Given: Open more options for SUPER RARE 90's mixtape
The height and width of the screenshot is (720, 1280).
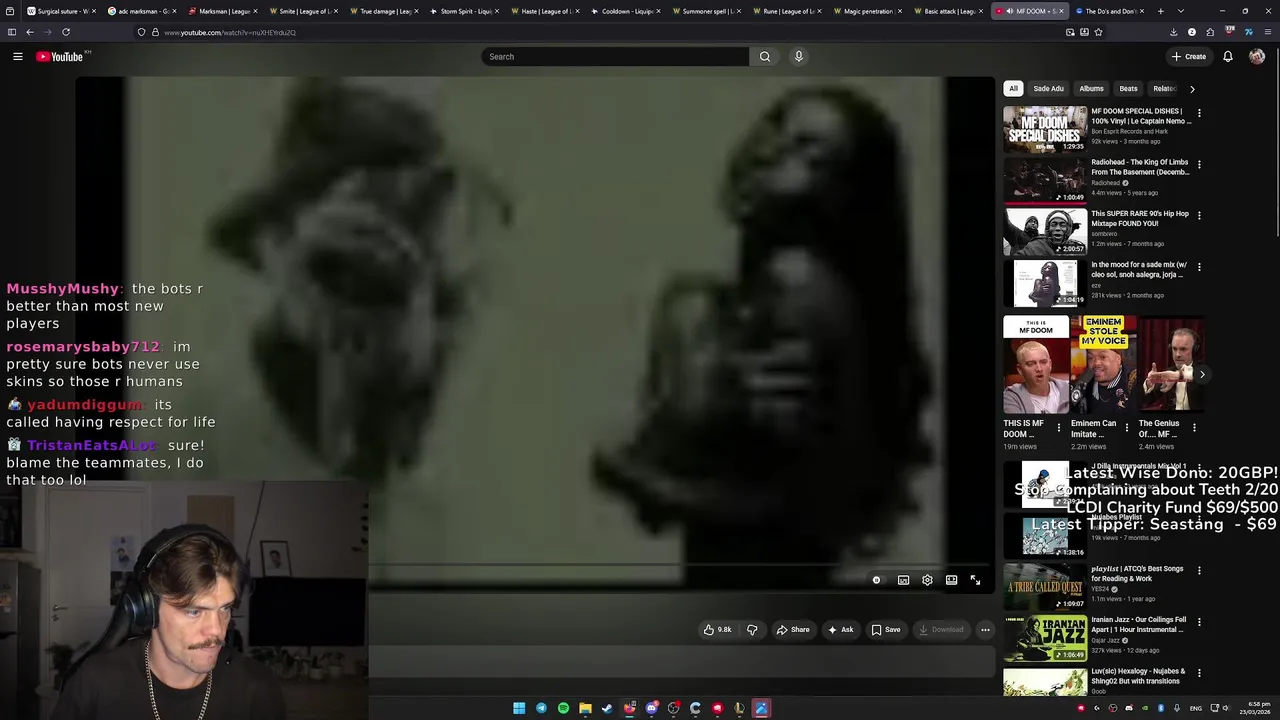Looking at the screenshot, I should click(1199, 215).
